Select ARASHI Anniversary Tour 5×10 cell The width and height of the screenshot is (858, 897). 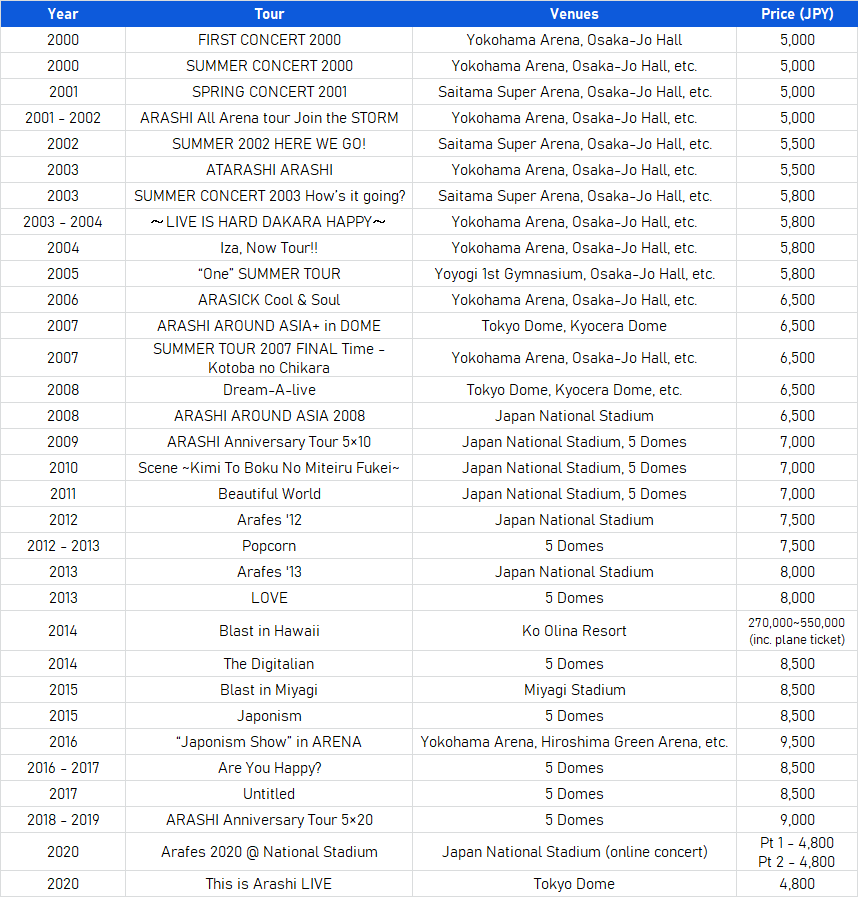[x=269, y=442]
